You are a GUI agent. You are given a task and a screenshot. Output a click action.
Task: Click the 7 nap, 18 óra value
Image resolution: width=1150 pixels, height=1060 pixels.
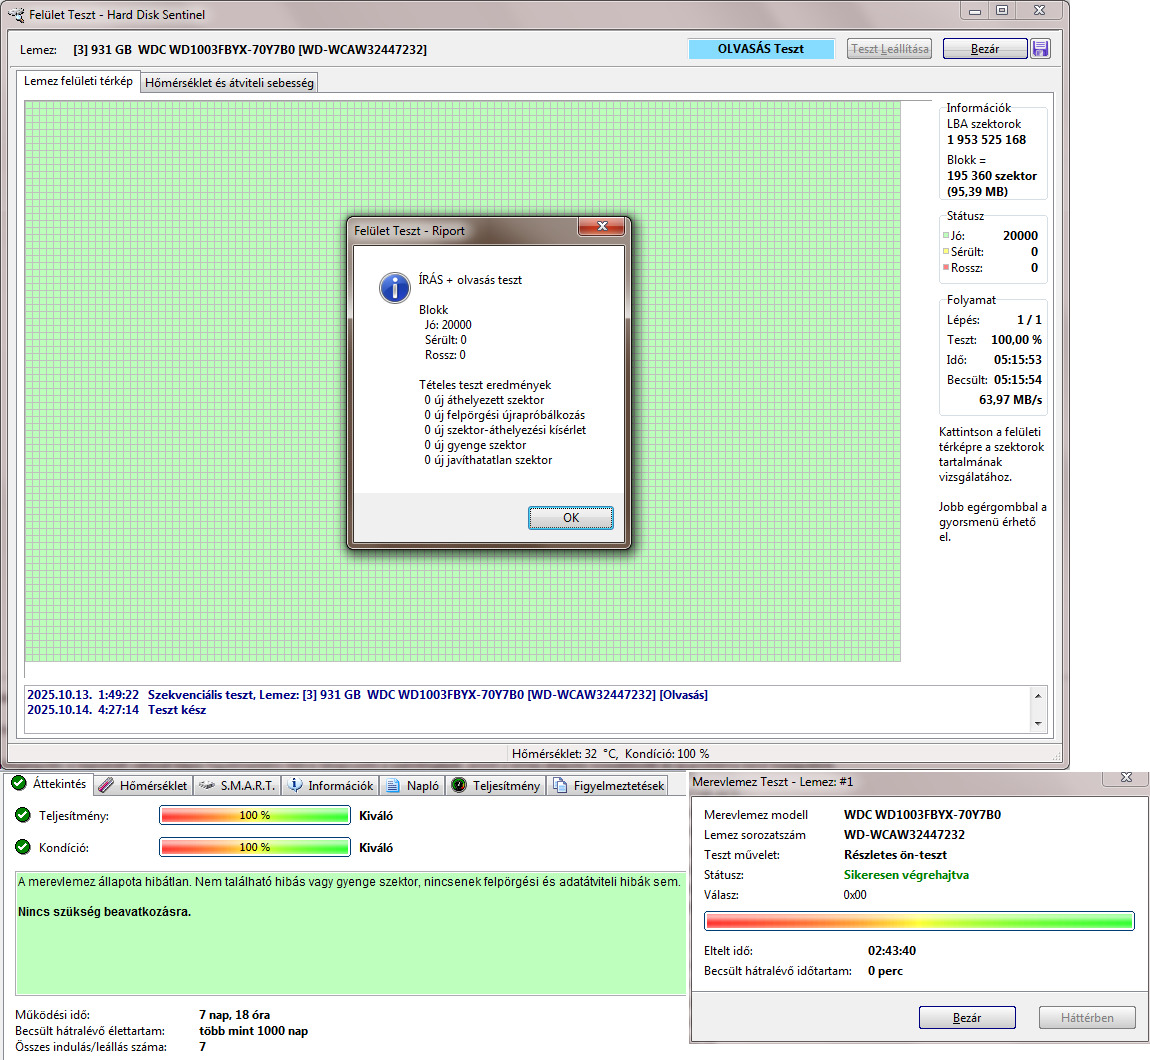pyautogui.click(x=234, y=1015)
